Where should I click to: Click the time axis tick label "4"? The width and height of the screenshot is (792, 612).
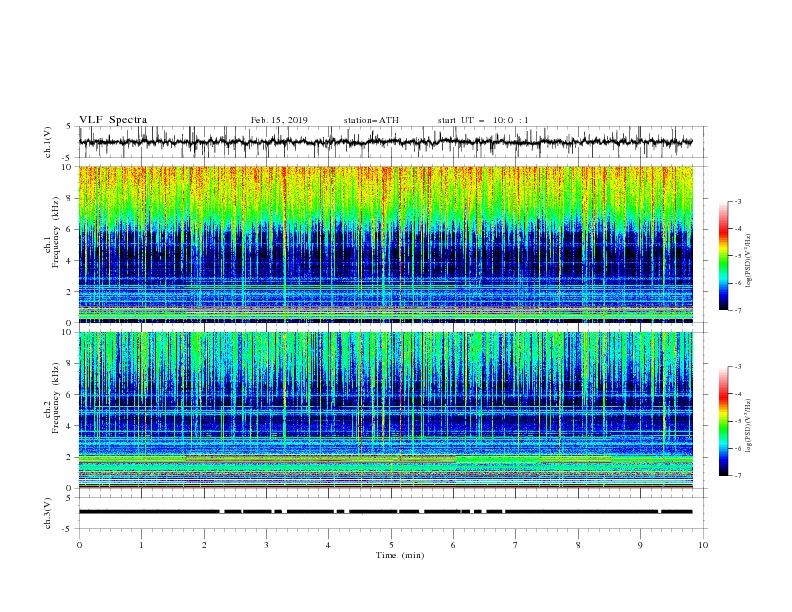pos(329,545)
